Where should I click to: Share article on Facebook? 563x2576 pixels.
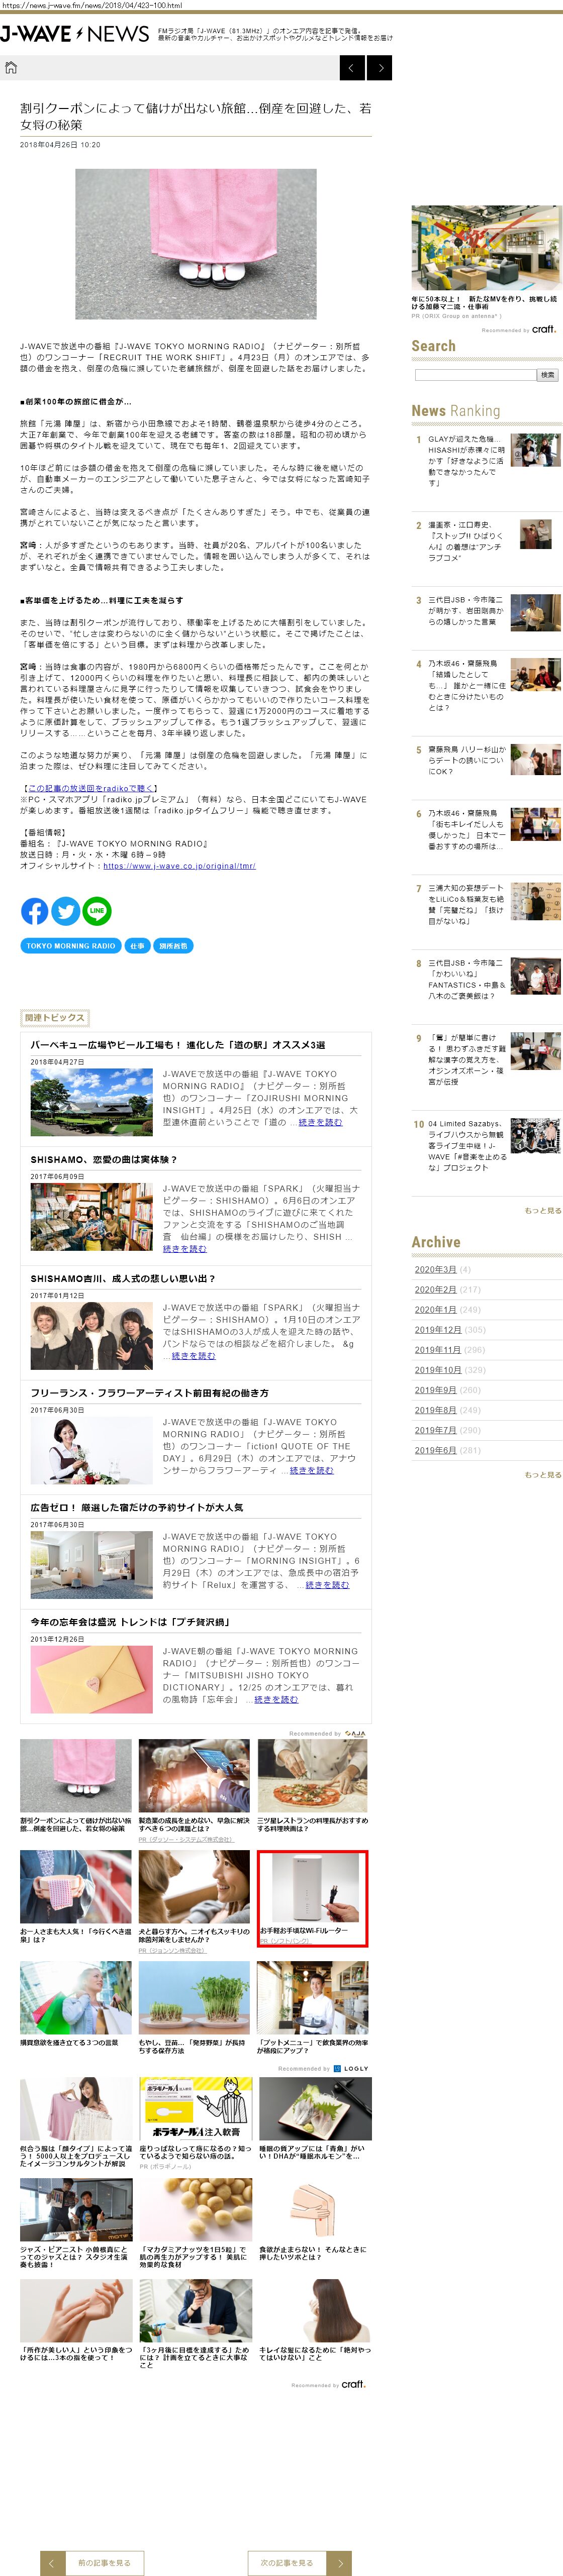(34, 910)
